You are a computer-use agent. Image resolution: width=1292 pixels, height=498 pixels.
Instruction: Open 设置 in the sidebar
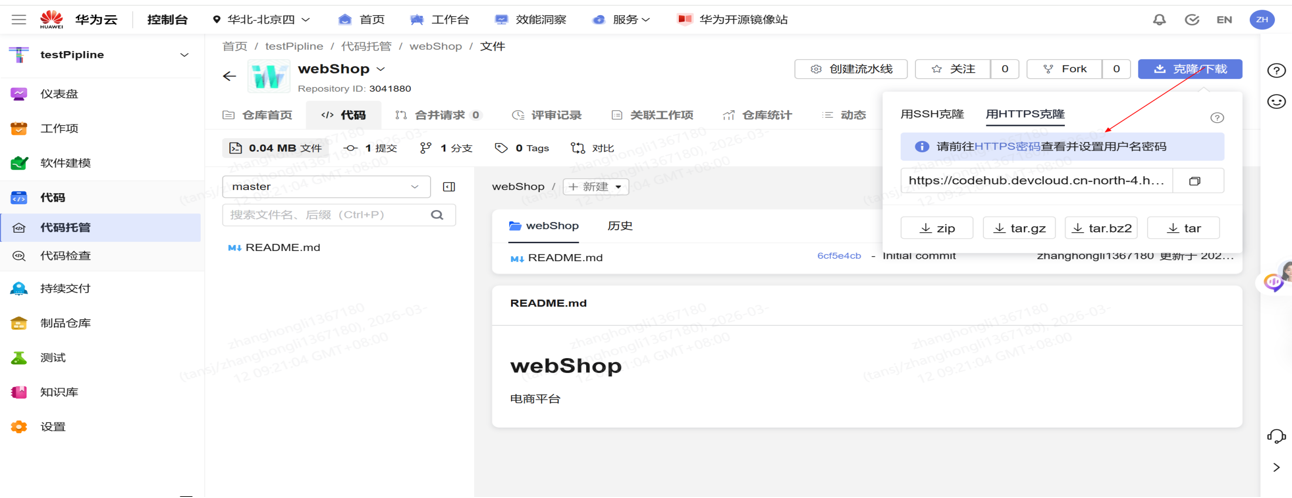(52, 427)
